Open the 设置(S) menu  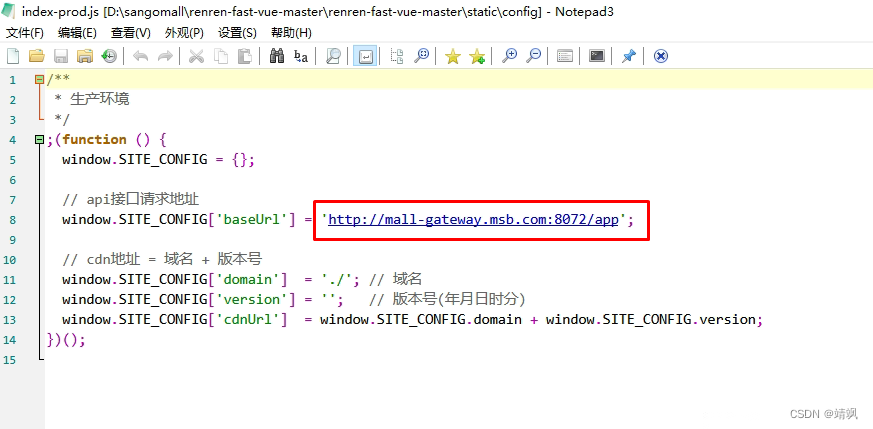pyautogui.click(x=237, y=32)
